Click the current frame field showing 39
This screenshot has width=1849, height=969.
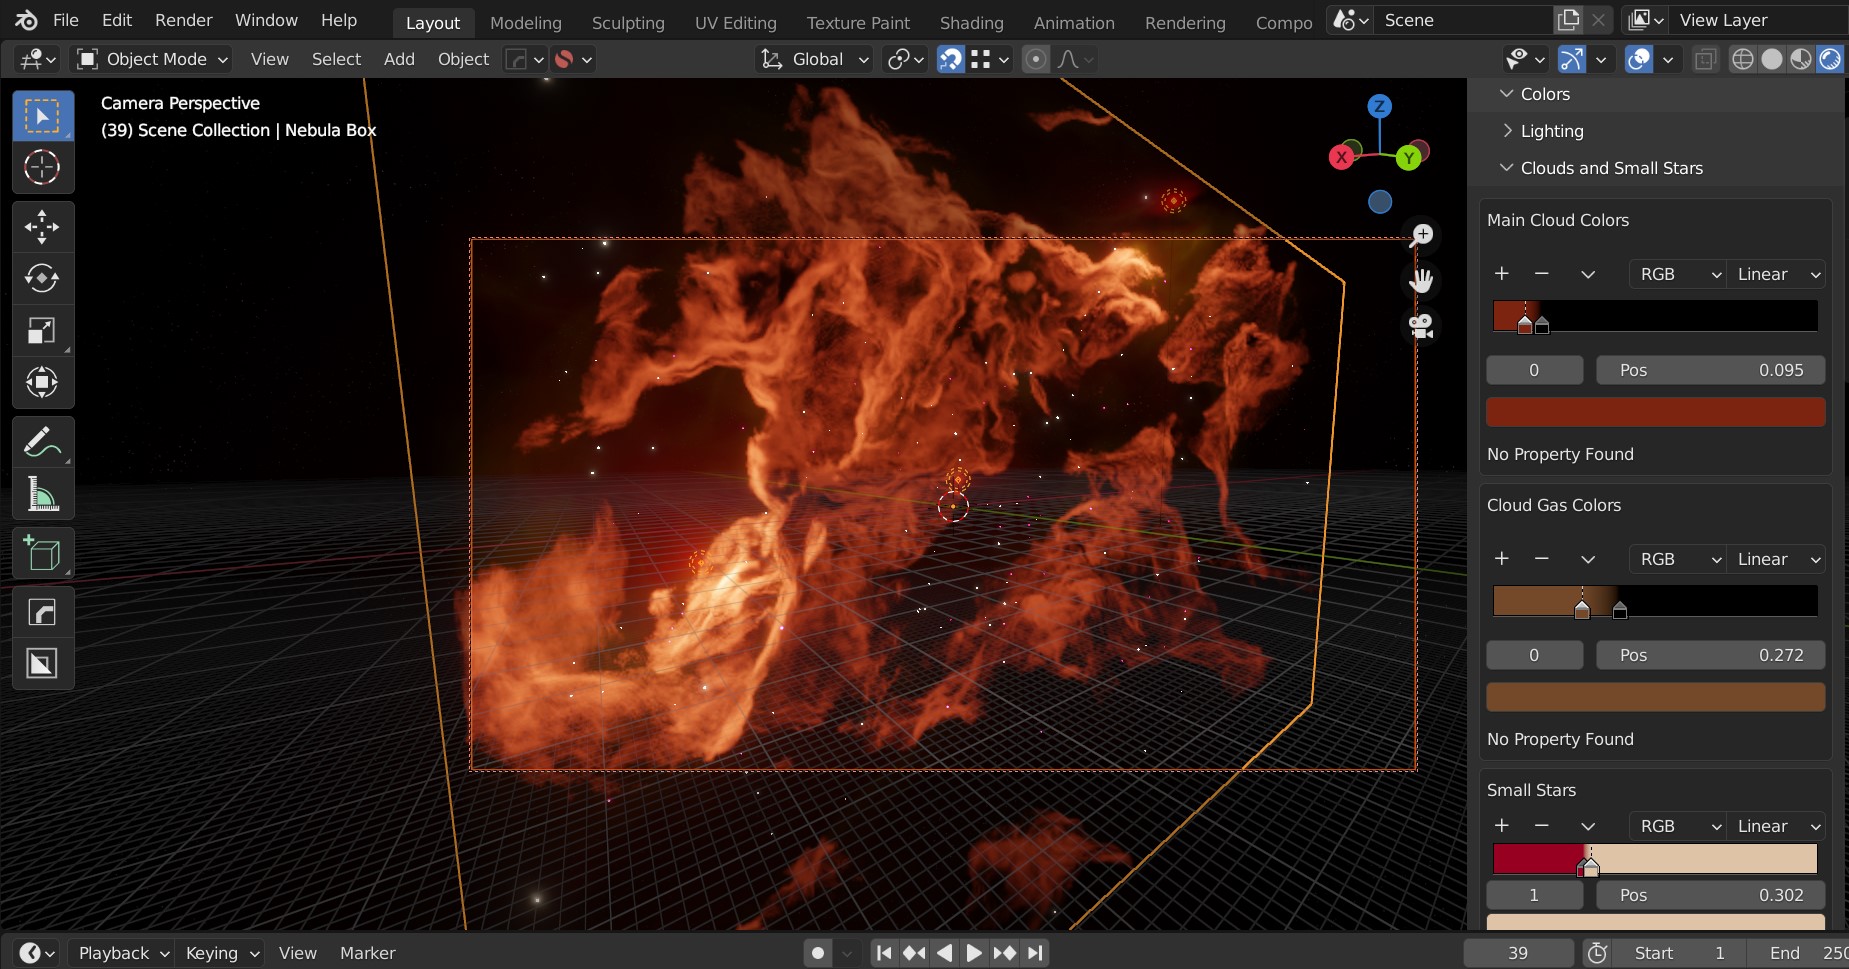1518,953
